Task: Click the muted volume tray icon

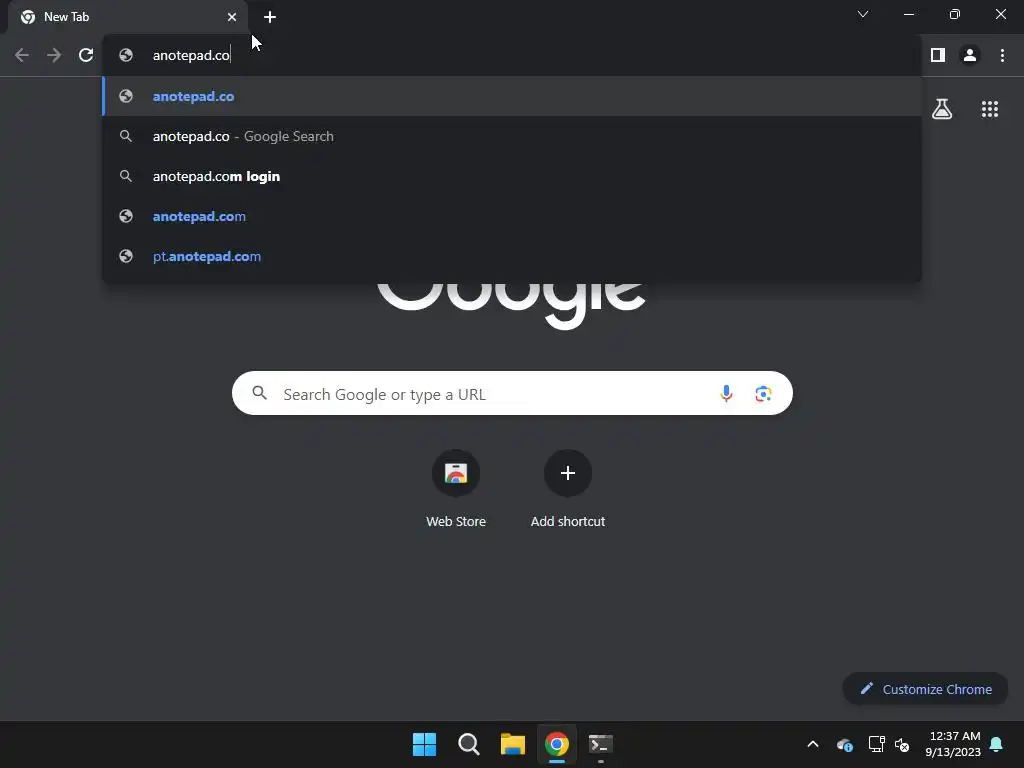Action: (x=902, y=744)
